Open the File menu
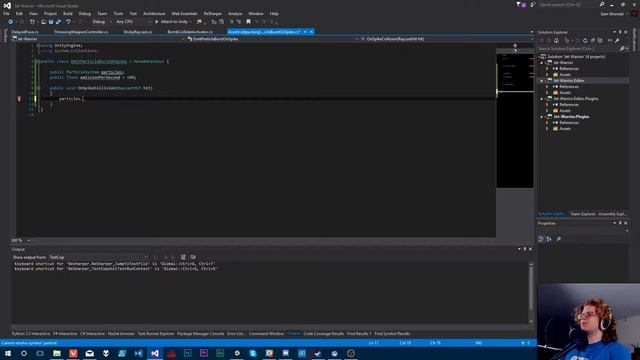 [x=6, y=13]
